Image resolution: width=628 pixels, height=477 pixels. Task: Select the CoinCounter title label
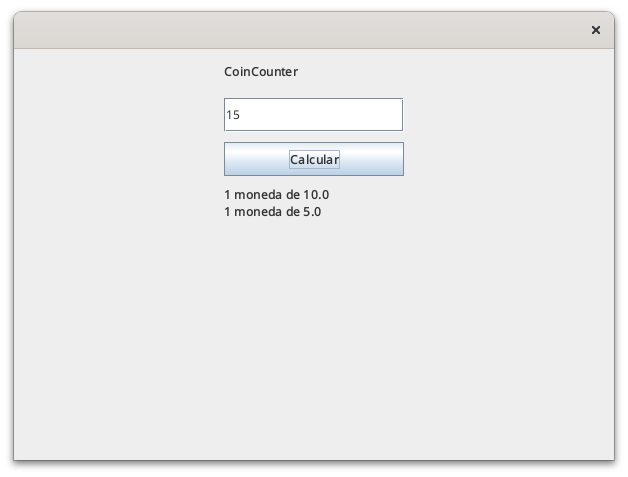tap(261, 72)
